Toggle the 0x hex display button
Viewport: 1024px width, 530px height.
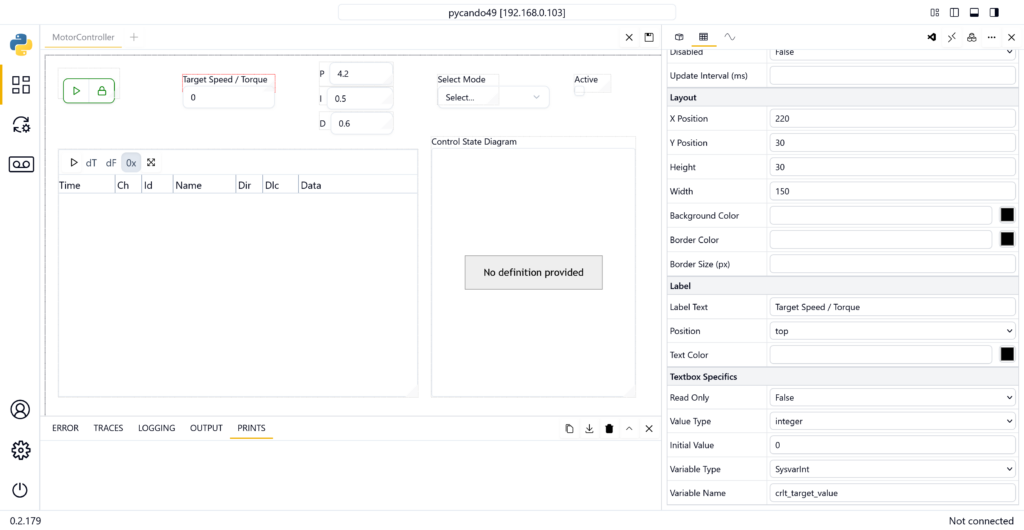131,162
